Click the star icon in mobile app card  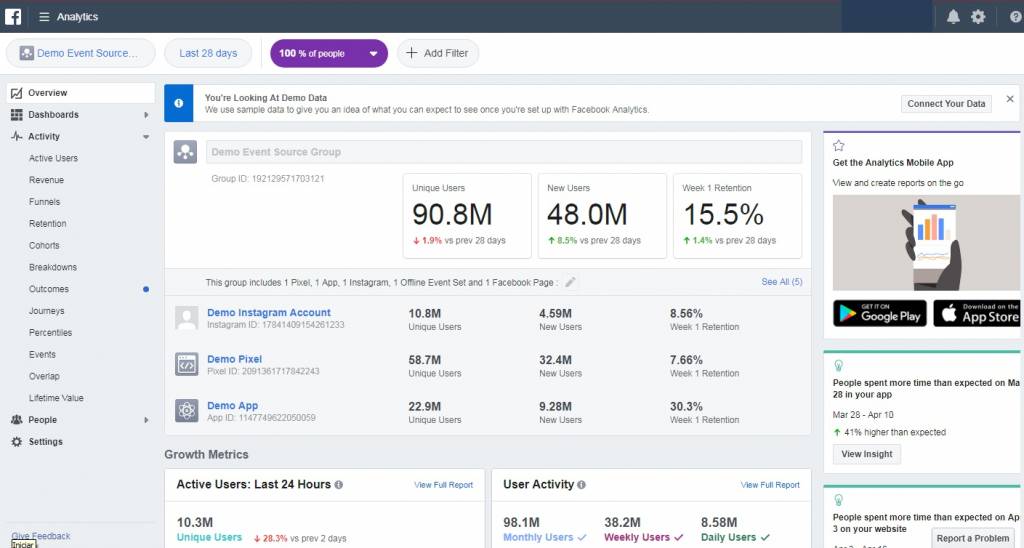tap(839, 146)
